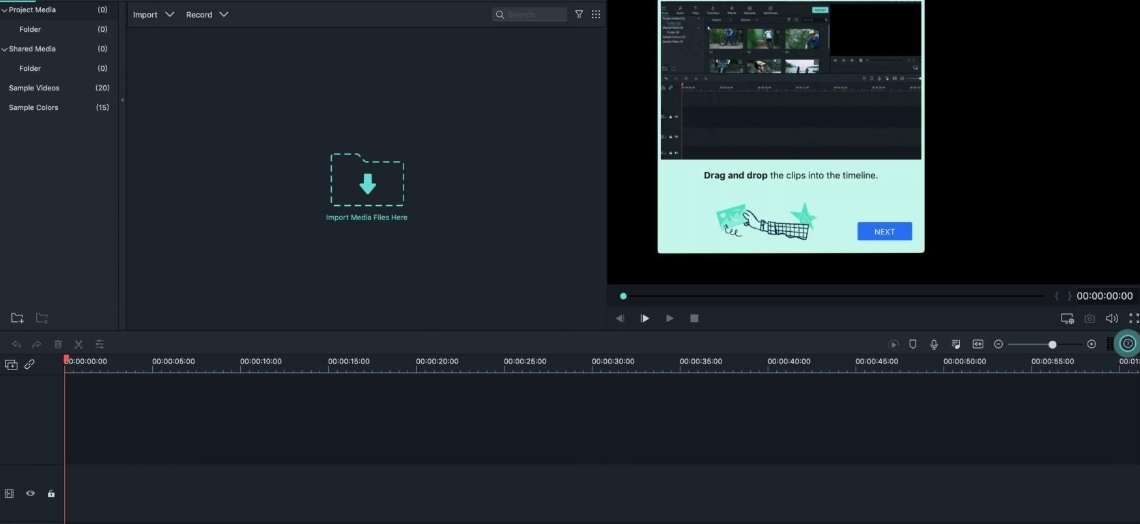Viewport: 1140px width, 524px height.
Task: Switch media view with grid icon
Action: 596,14
